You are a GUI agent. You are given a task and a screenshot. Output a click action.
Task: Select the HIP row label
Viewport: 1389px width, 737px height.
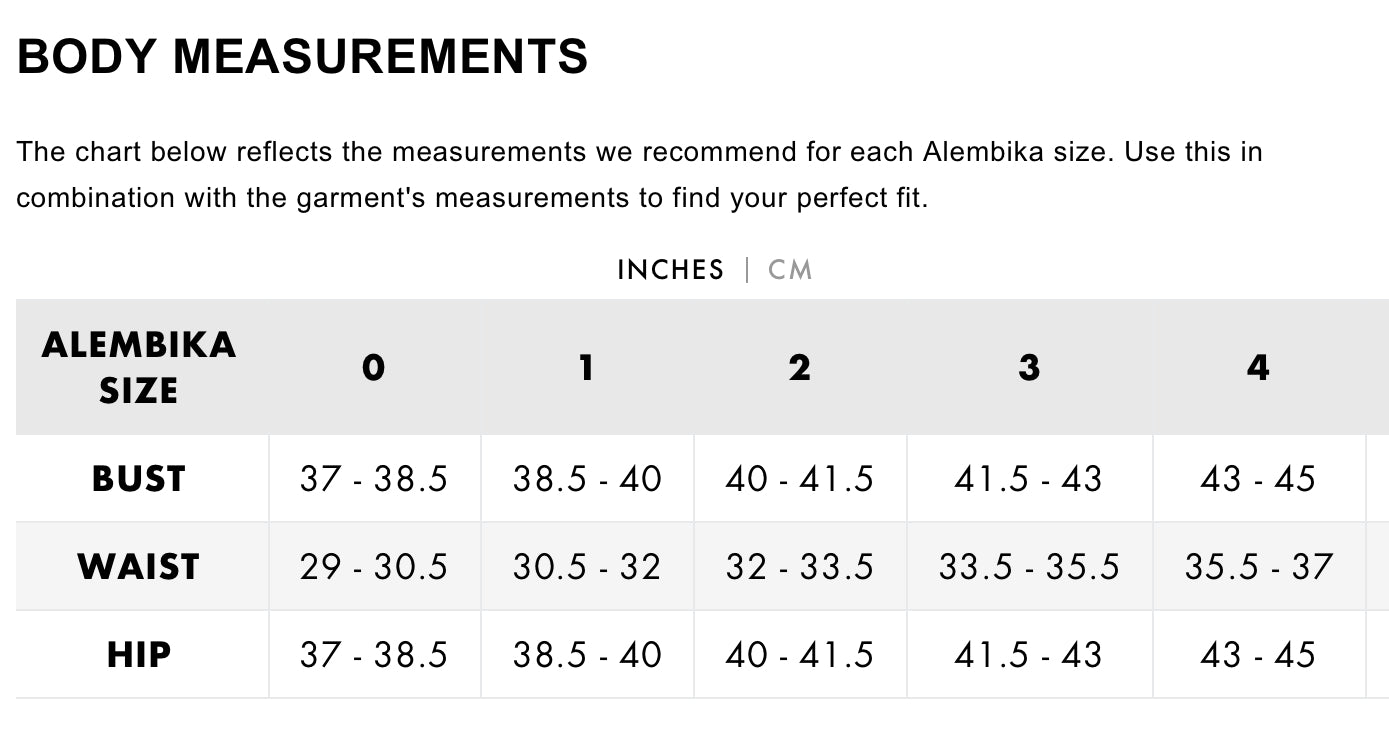pos(139,655)
